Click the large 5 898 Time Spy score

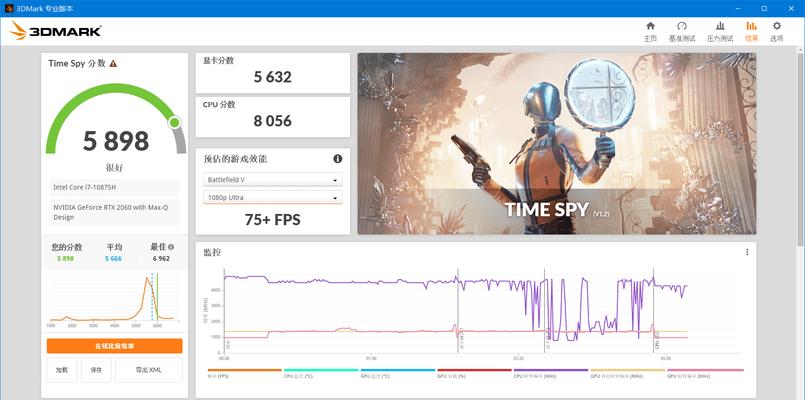click(116, 141)
